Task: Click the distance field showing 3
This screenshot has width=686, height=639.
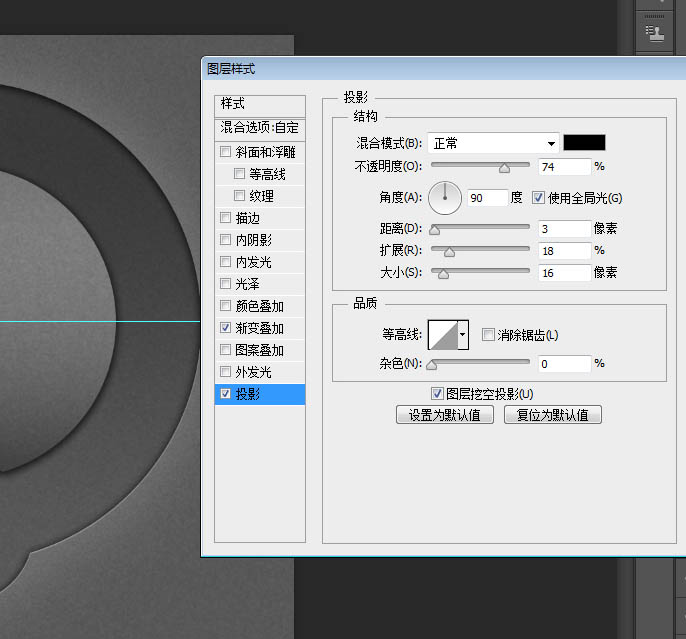Action: [x=565, y=229]
